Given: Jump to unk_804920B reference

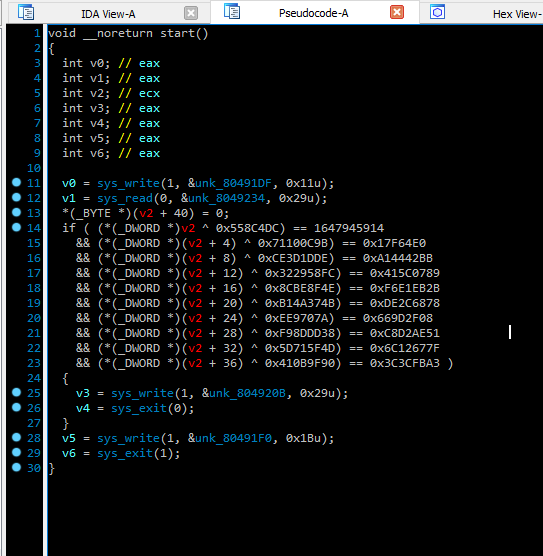Looking at the screenshot, I should click(x=247, y=393).
